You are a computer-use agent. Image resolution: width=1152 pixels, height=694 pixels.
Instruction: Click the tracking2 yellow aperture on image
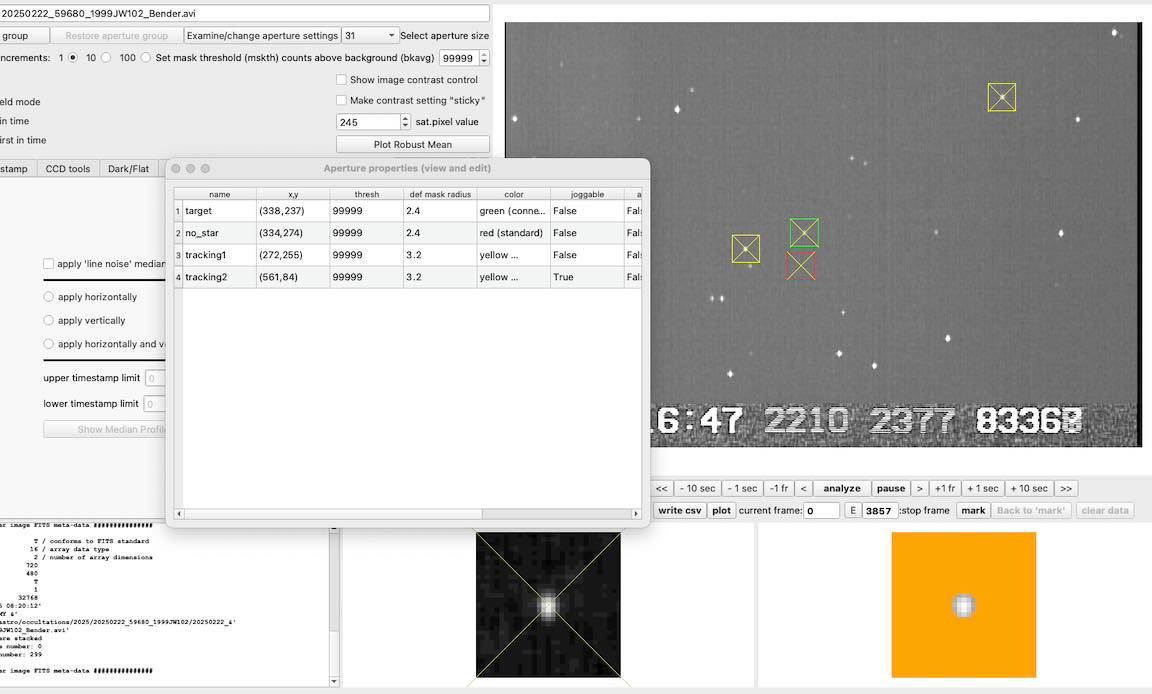(1001, 97)
